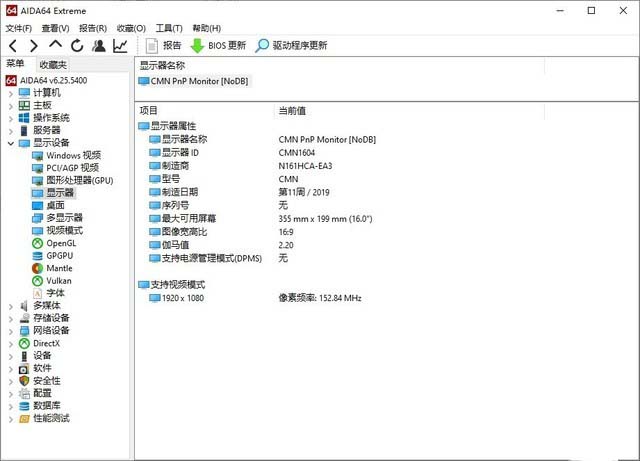Viewport: 640px width, 461px height.
Task: Select the 1920 x 1080 video mode row
Action: pos(256,298)
